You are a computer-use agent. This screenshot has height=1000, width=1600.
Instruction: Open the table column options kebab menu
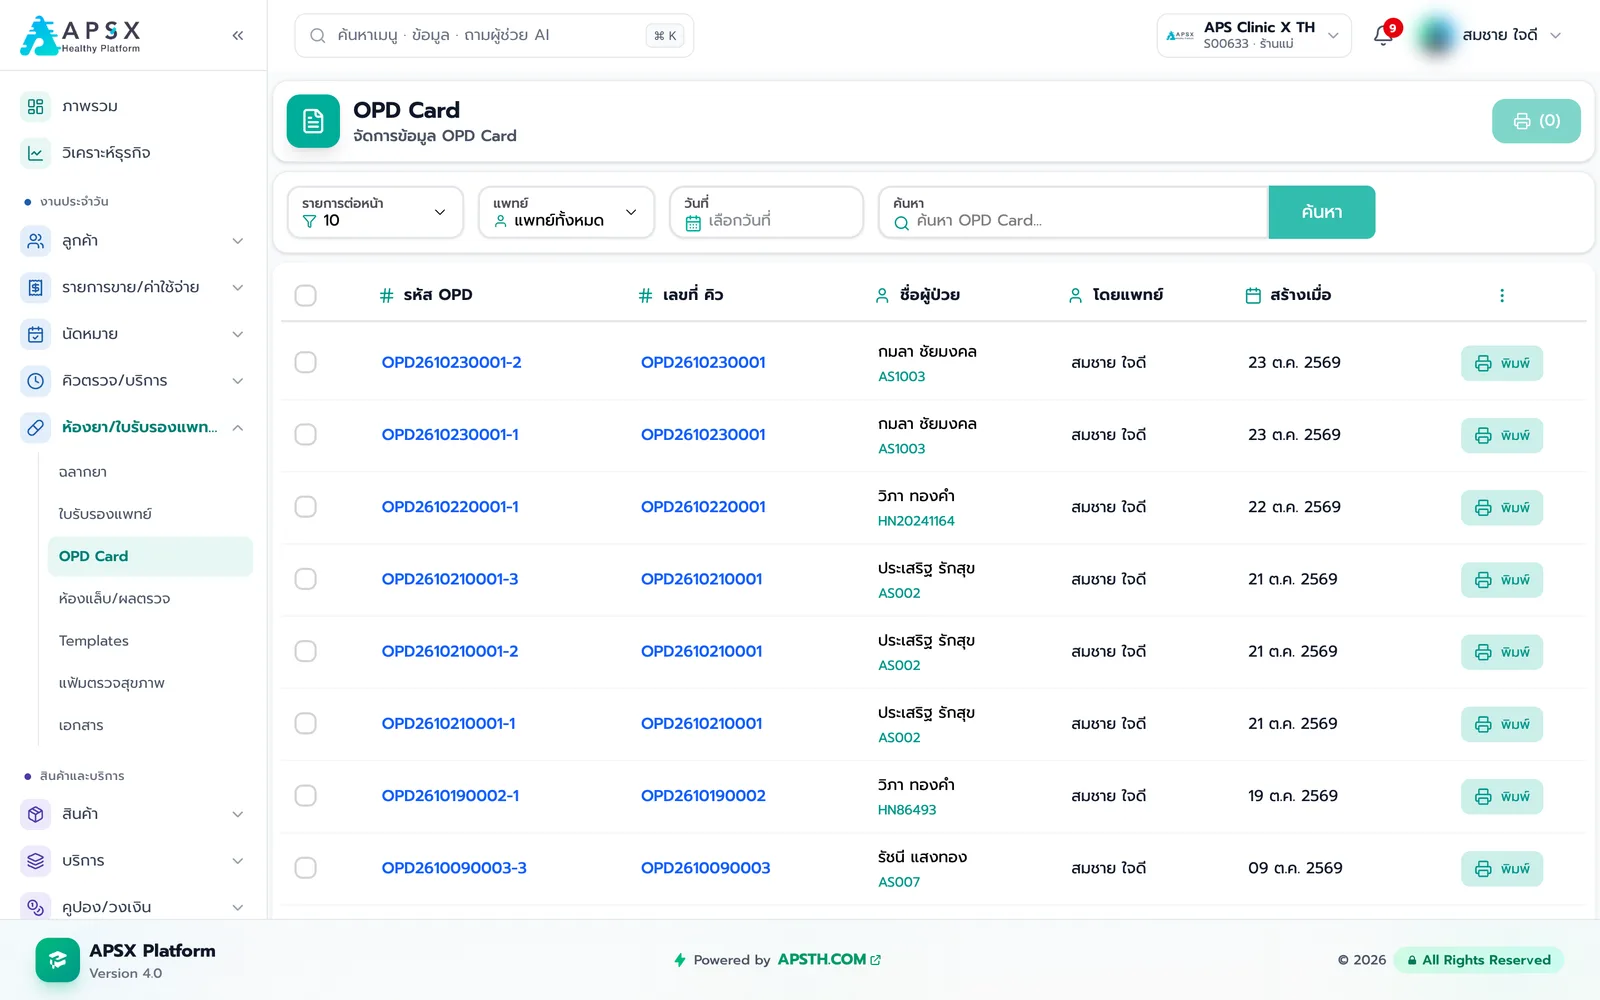click(1501, 295)
